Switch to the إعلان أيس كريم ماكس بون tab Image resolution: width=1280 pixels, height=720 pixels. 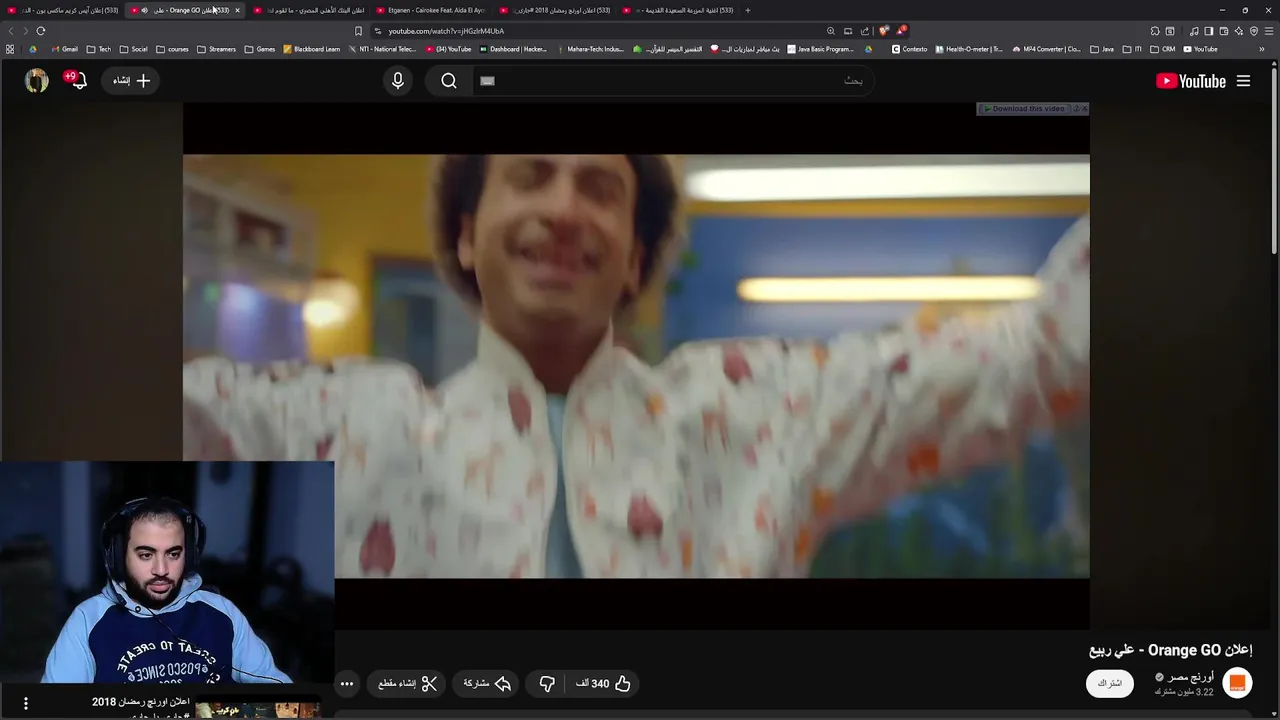tap(62, 10)
